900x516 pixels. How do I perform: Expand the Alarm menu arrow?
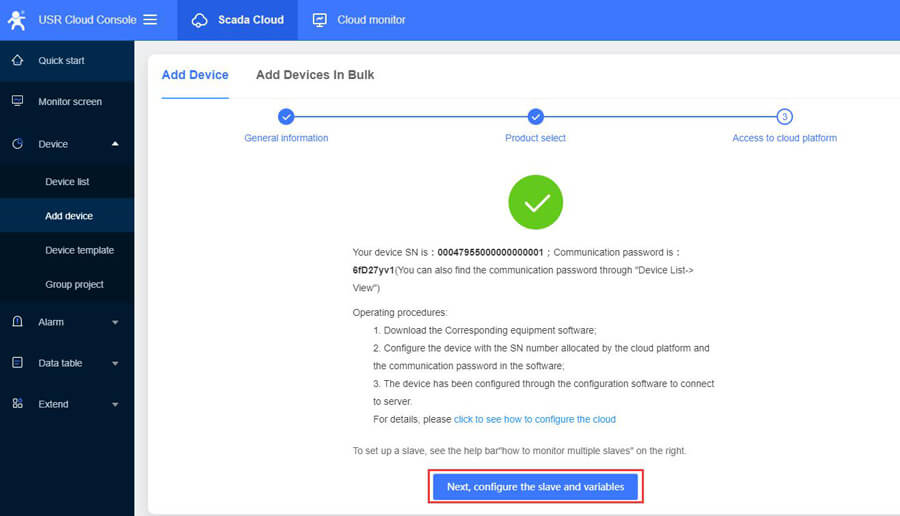[x=115, y=323]
